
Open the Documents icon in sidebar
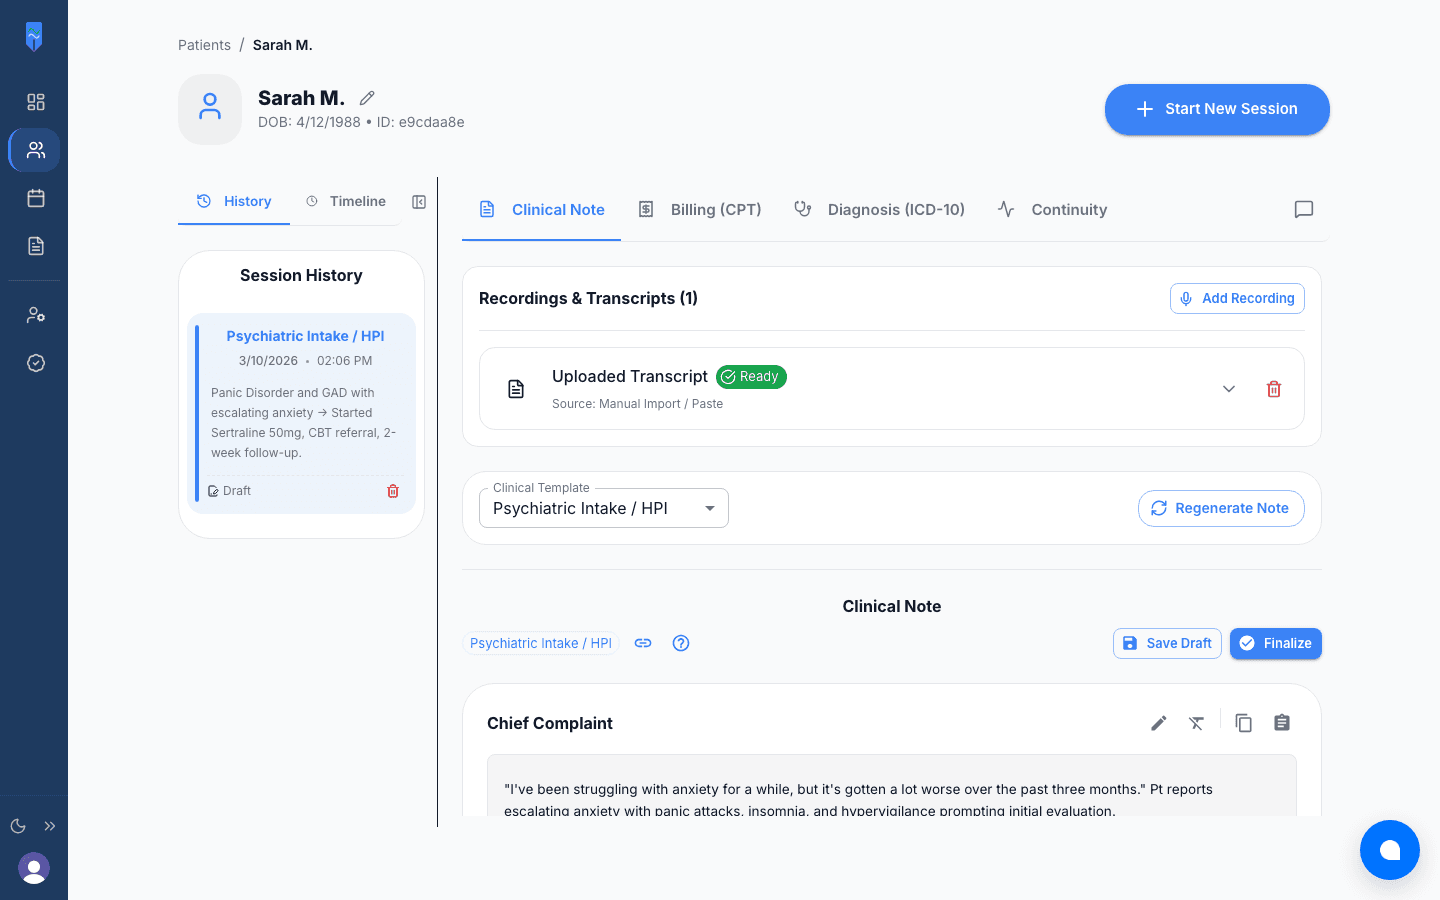[36, 246]
